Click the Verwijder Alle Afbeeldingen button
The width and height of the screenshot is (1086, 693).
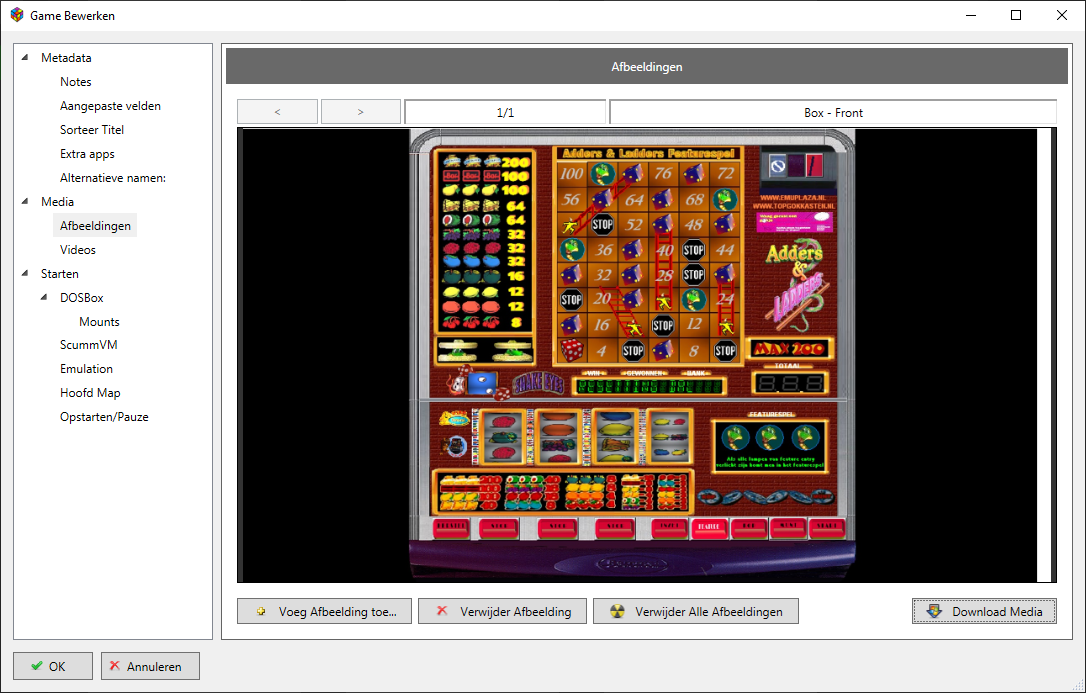tap(695, 611)
